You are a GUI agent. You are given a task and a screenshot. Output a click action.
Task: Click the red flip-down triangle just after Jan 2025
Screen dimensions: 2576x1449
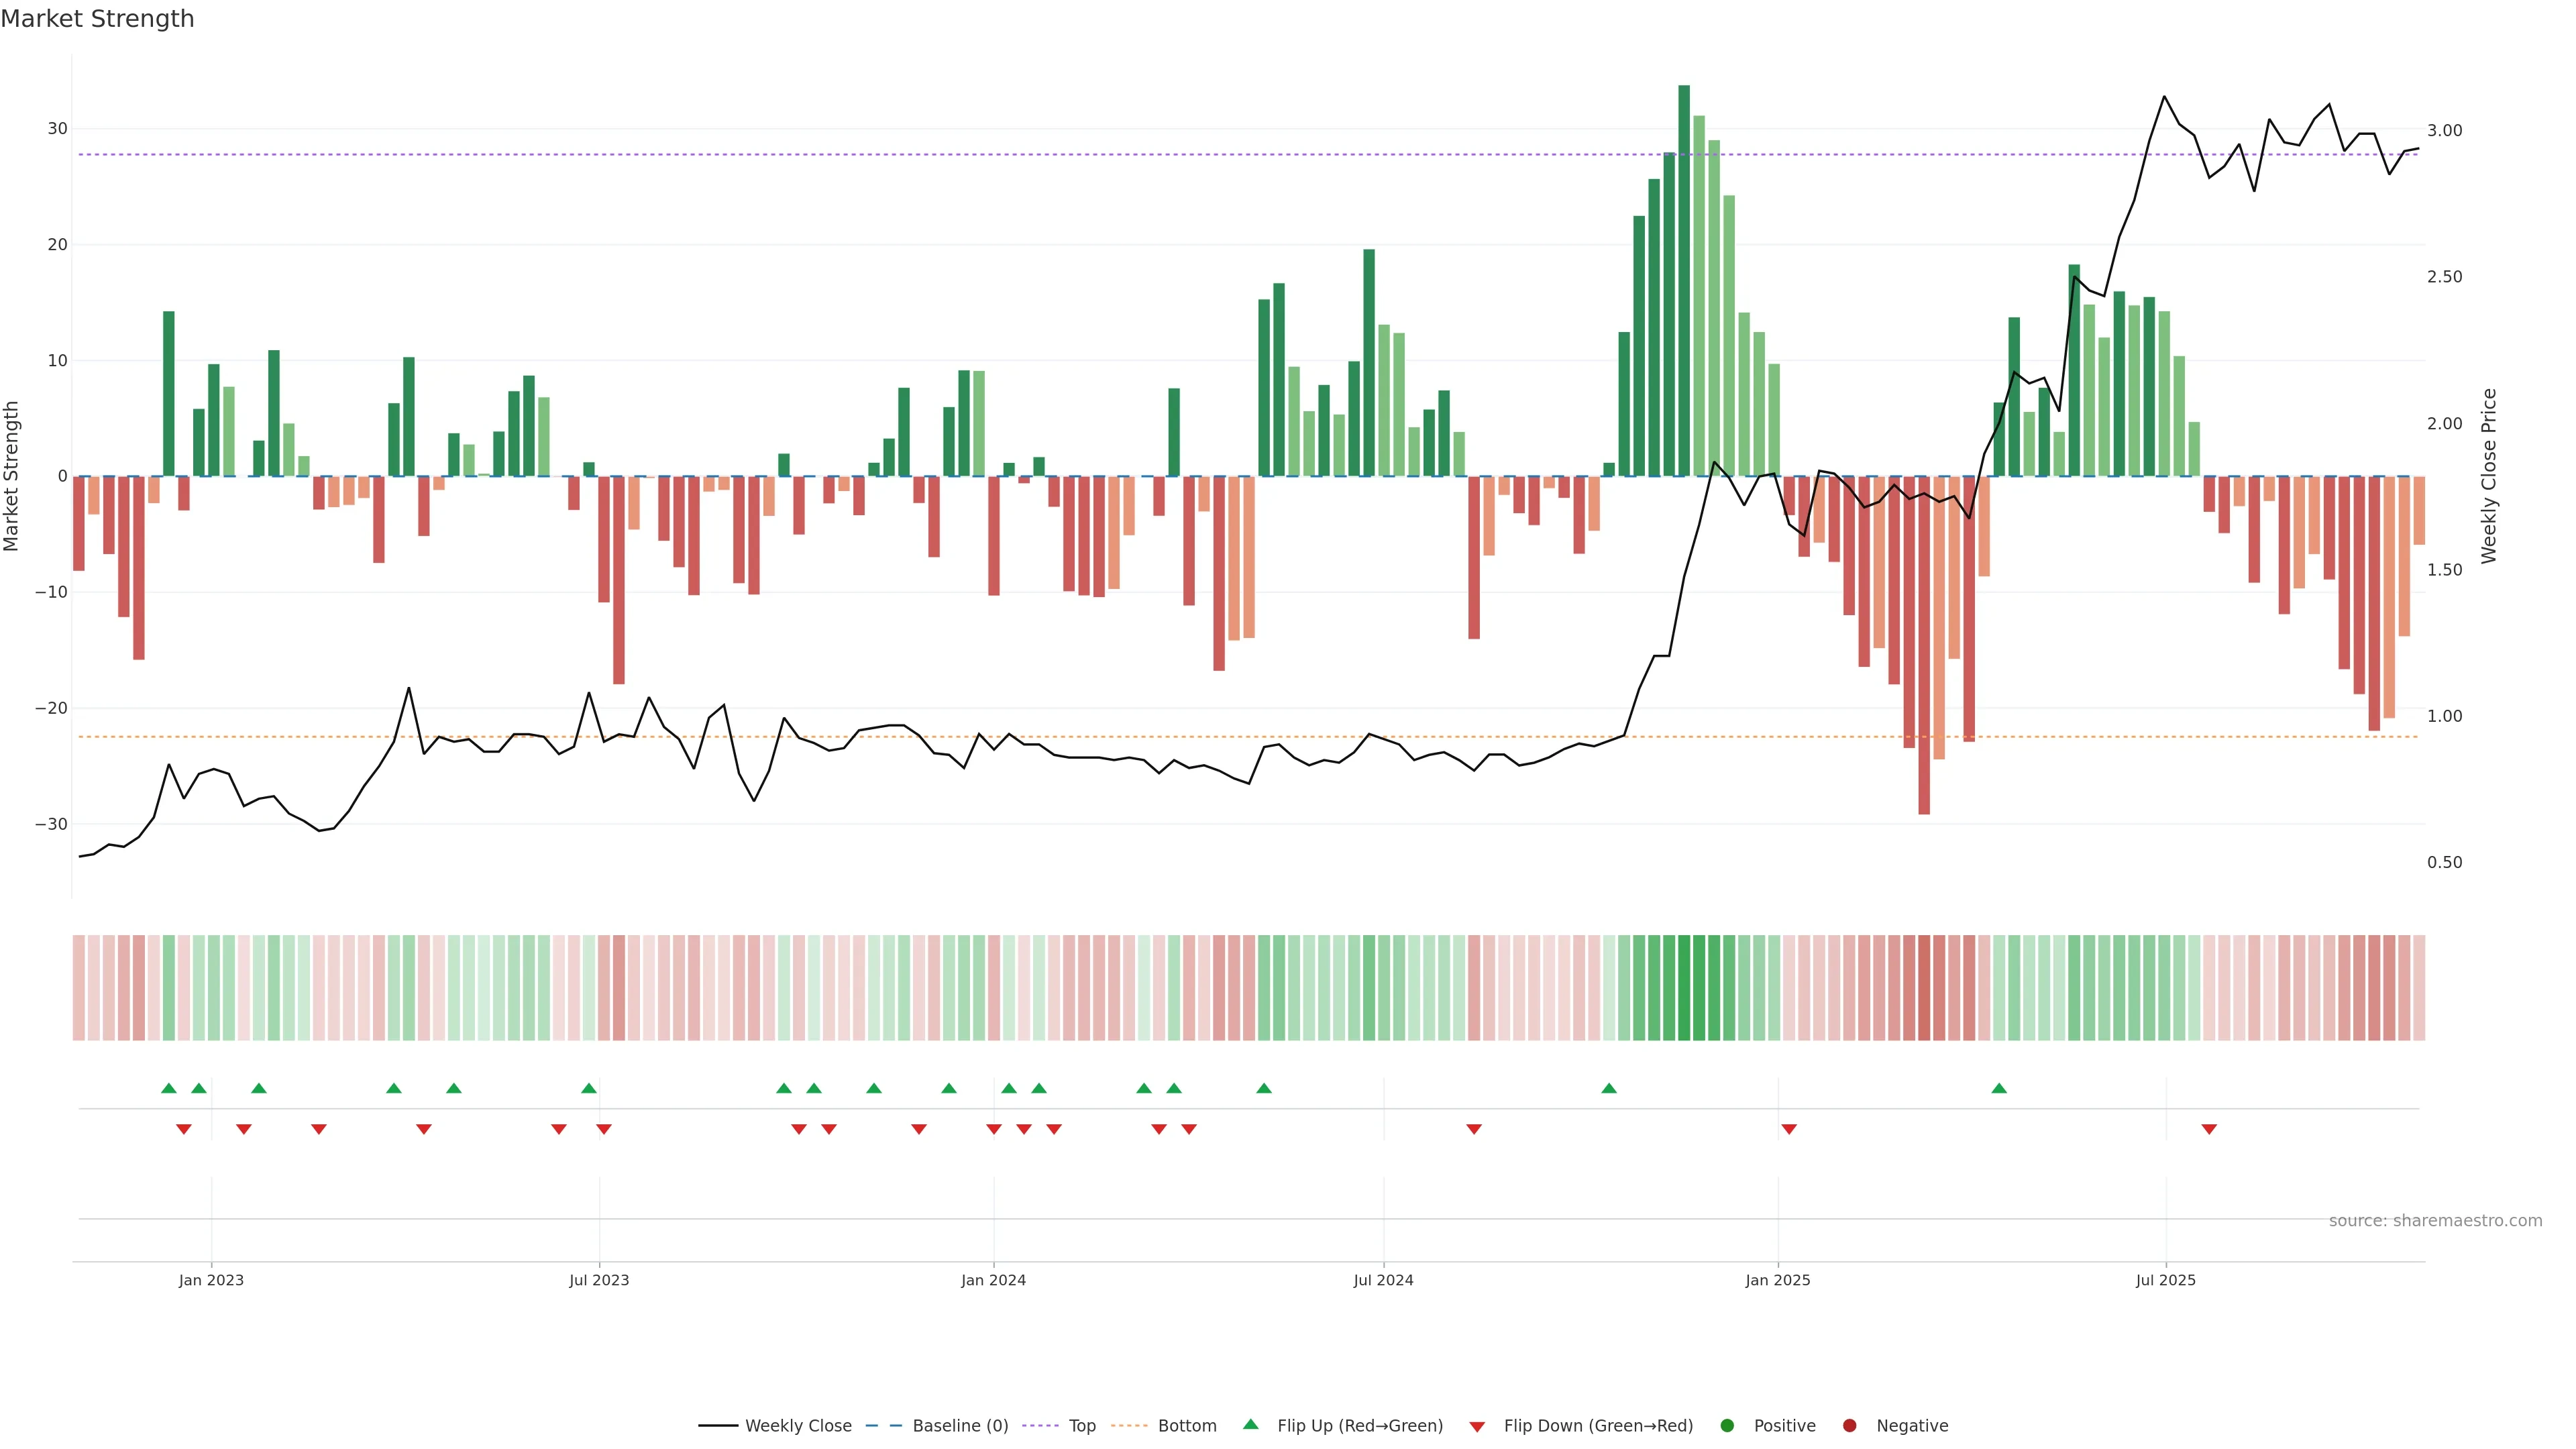pyautogui.click(x=1789, y=1129)
